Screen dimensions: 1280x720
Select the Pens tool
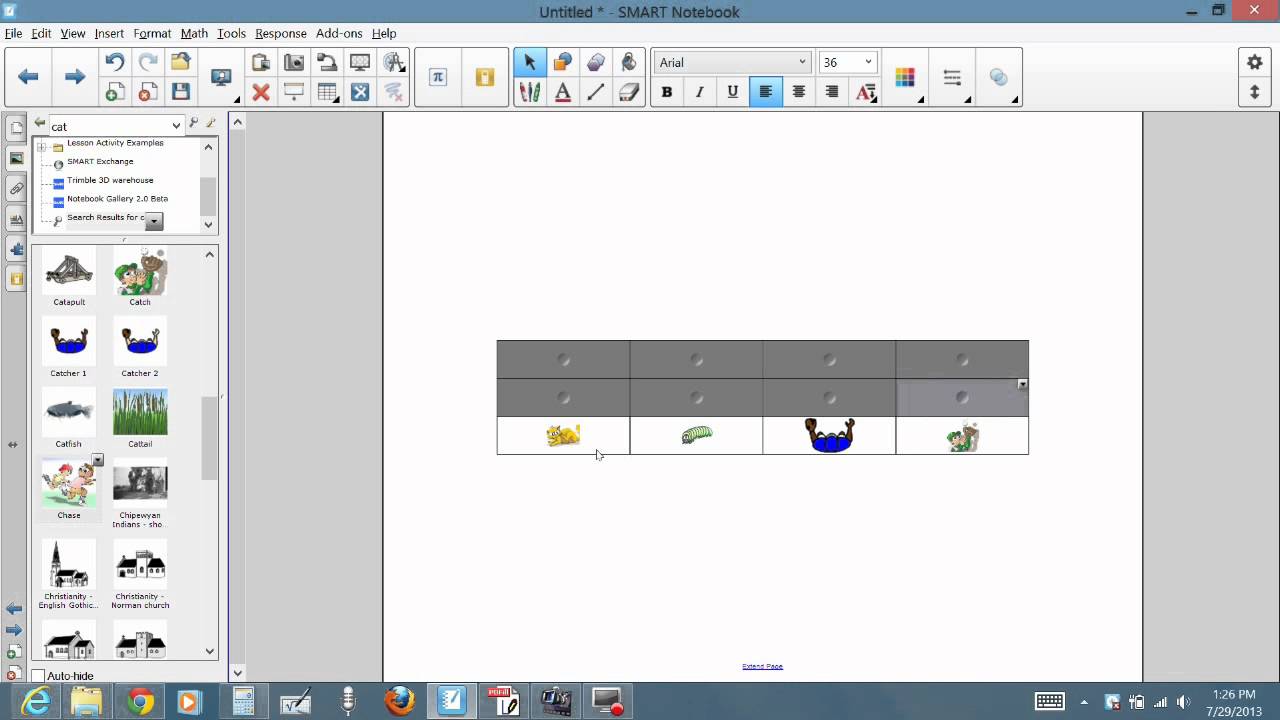point(530,92)
